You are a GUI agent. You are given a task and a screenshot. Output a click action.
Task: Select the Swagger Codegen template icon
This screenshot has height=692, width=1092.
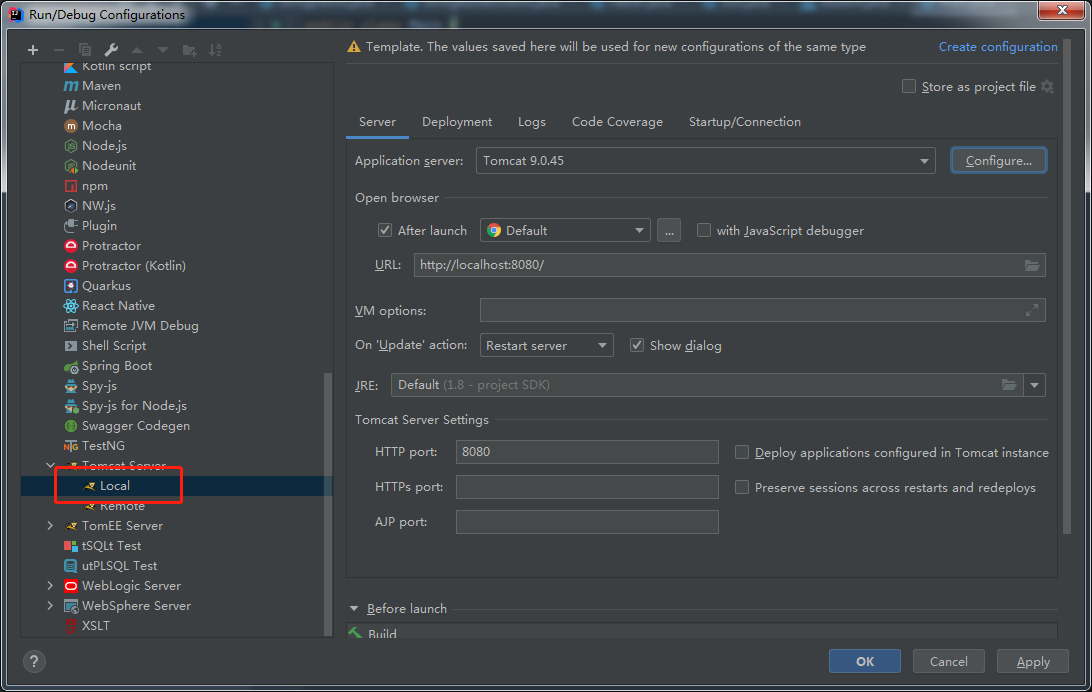click(x=70, y=426)
